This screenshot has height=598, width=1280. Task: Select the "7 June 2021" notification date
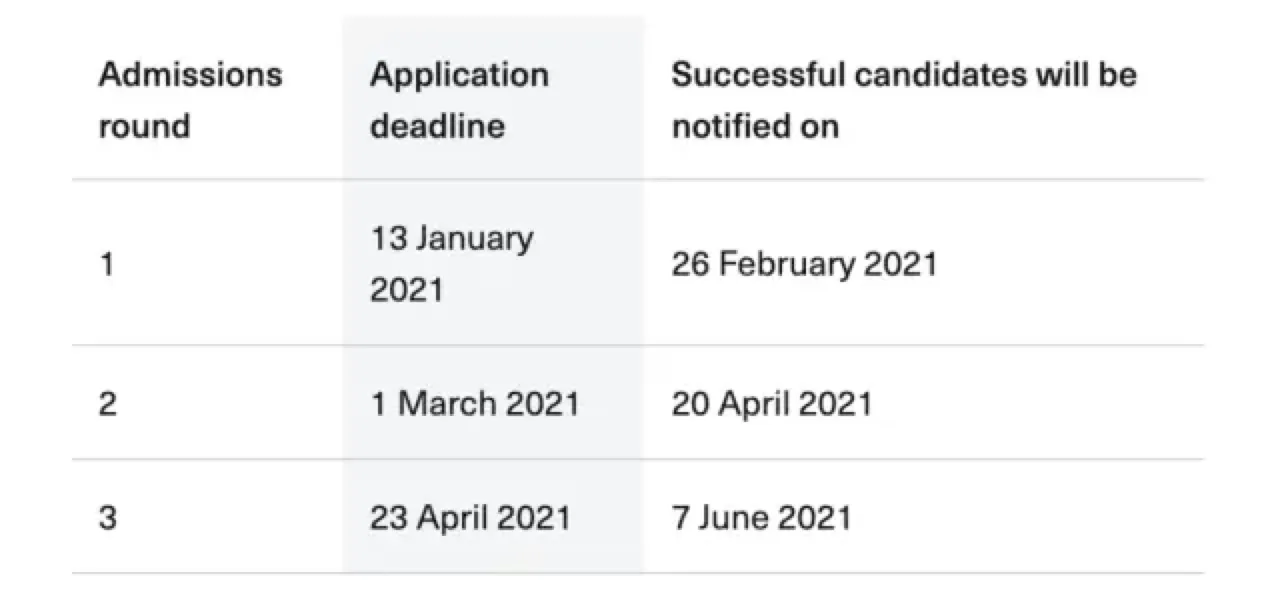point(761,518)
